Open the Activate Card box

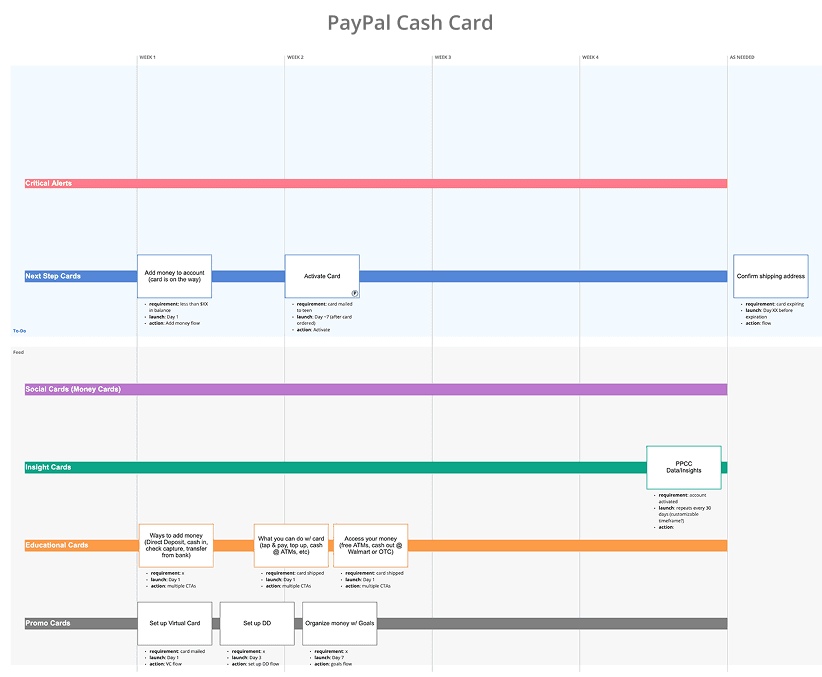[x=322, y=276]
